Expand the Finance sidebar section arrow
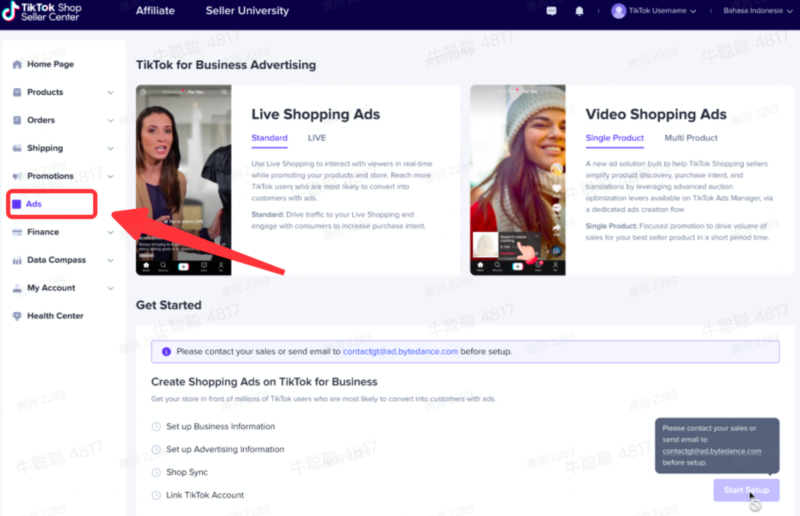 110,232
